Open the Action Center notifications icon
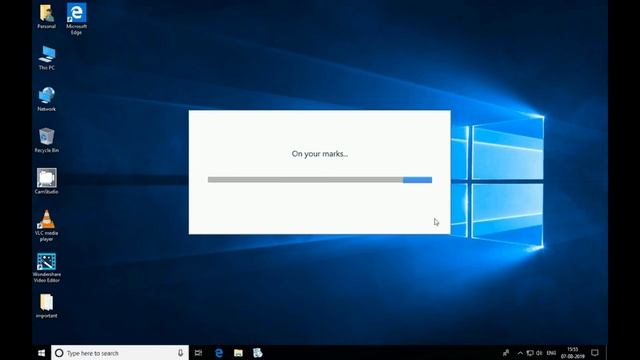Image resolution: width=640 pixels, height=360 pixels. point(595,353)
